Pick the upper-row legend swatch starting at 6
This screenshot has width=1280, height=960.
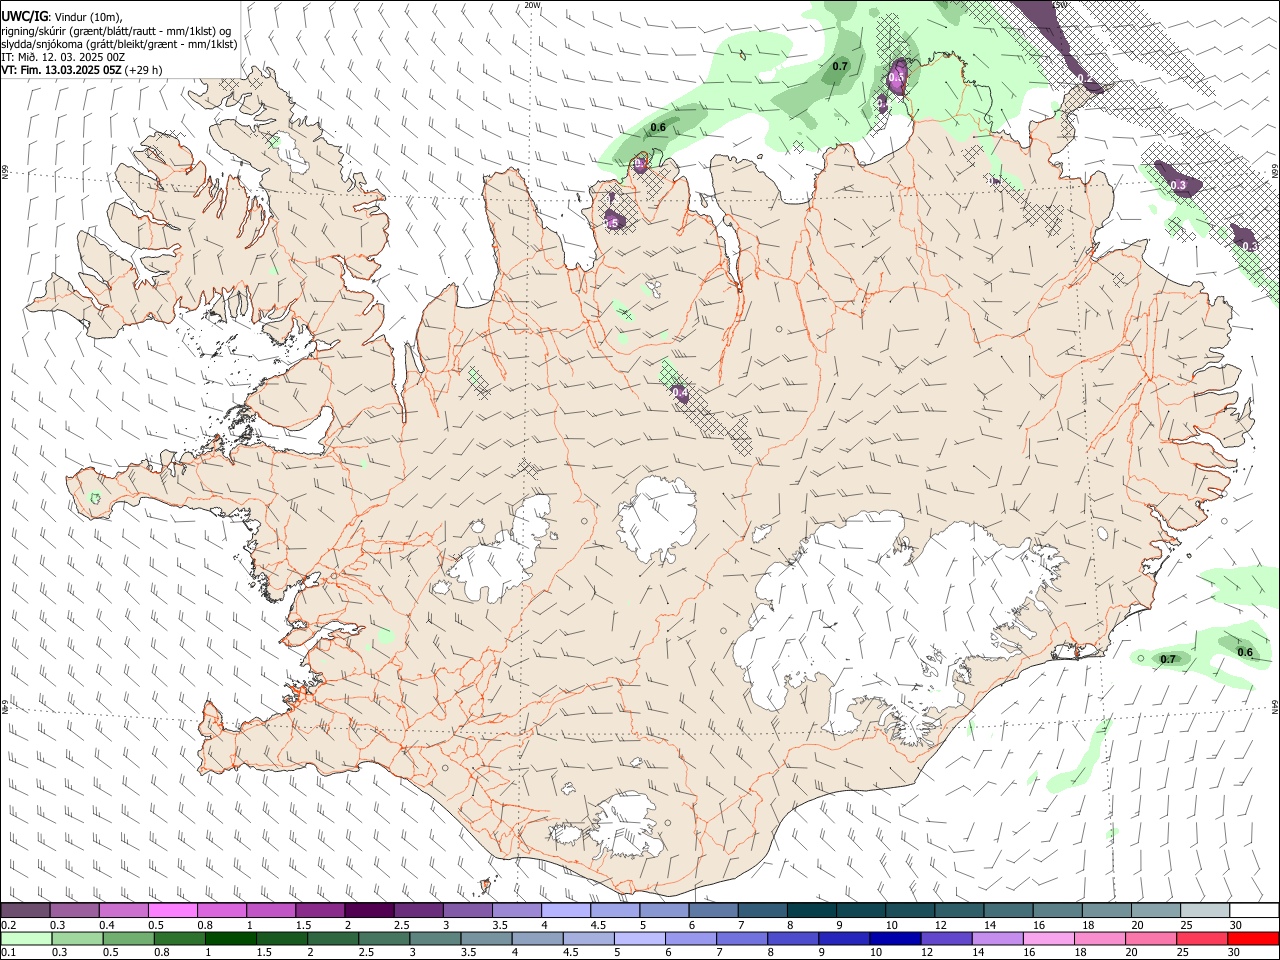tap(713, 910)
